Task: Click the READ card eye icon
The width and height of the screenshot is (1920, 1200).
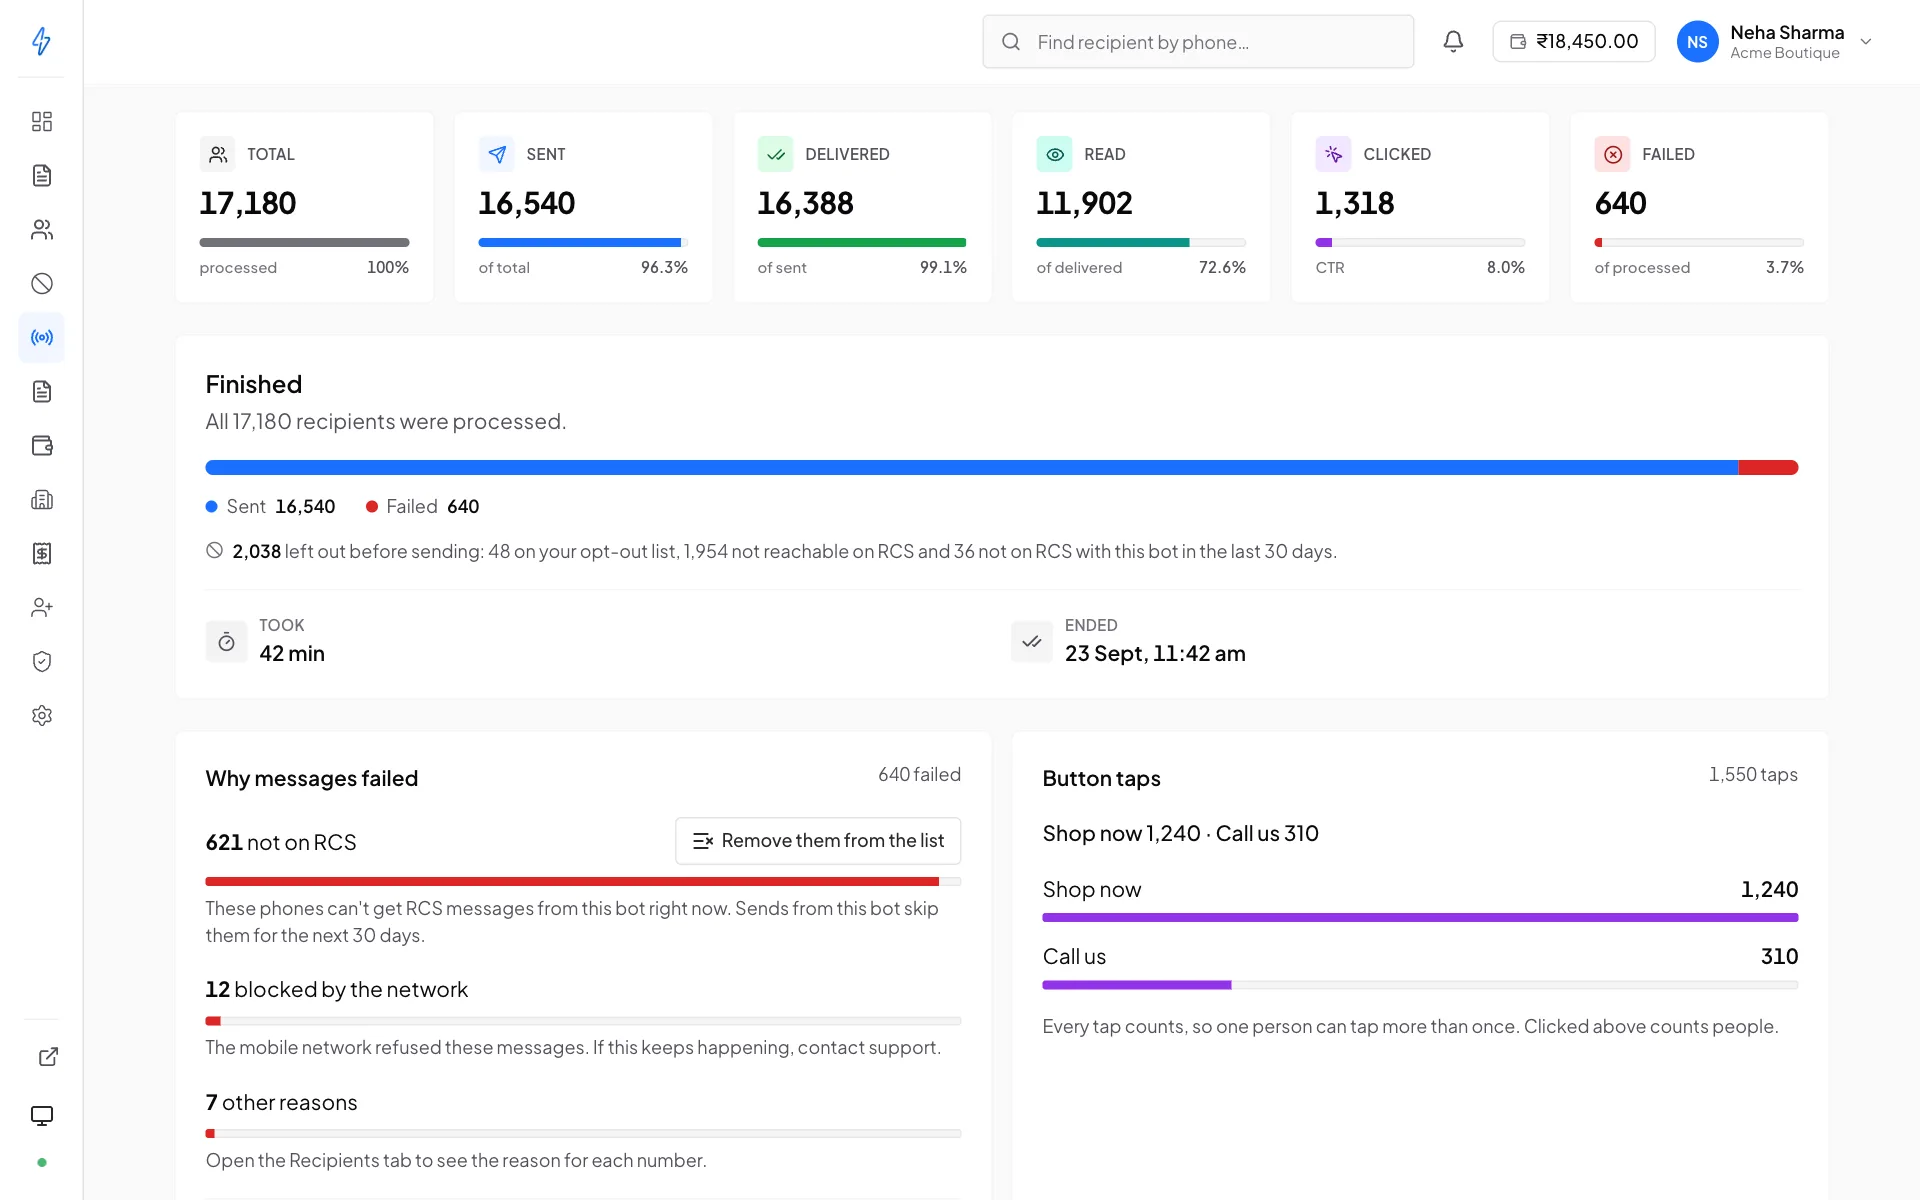Action: 1054,154
